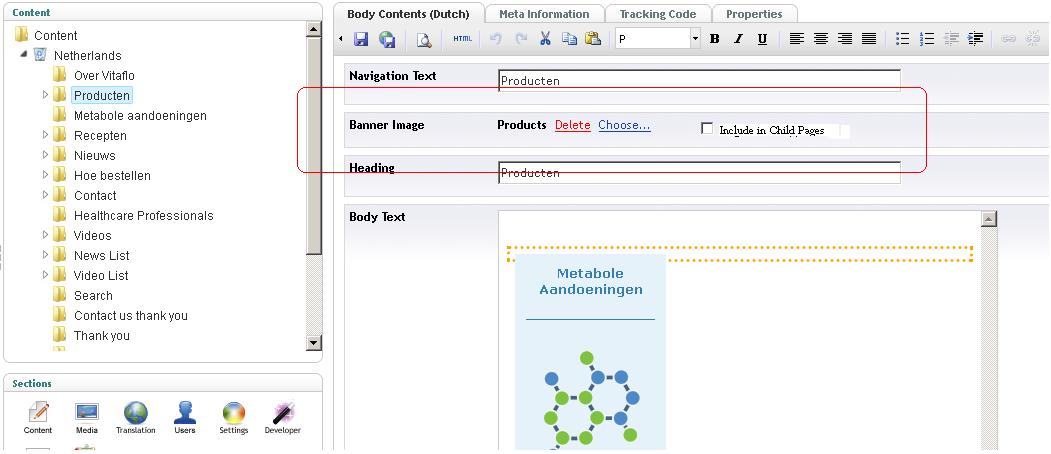Image resolution: width=1051 pixels, height=454 pixels.
Task: Open the Properties tab
Action: [754, 14]
